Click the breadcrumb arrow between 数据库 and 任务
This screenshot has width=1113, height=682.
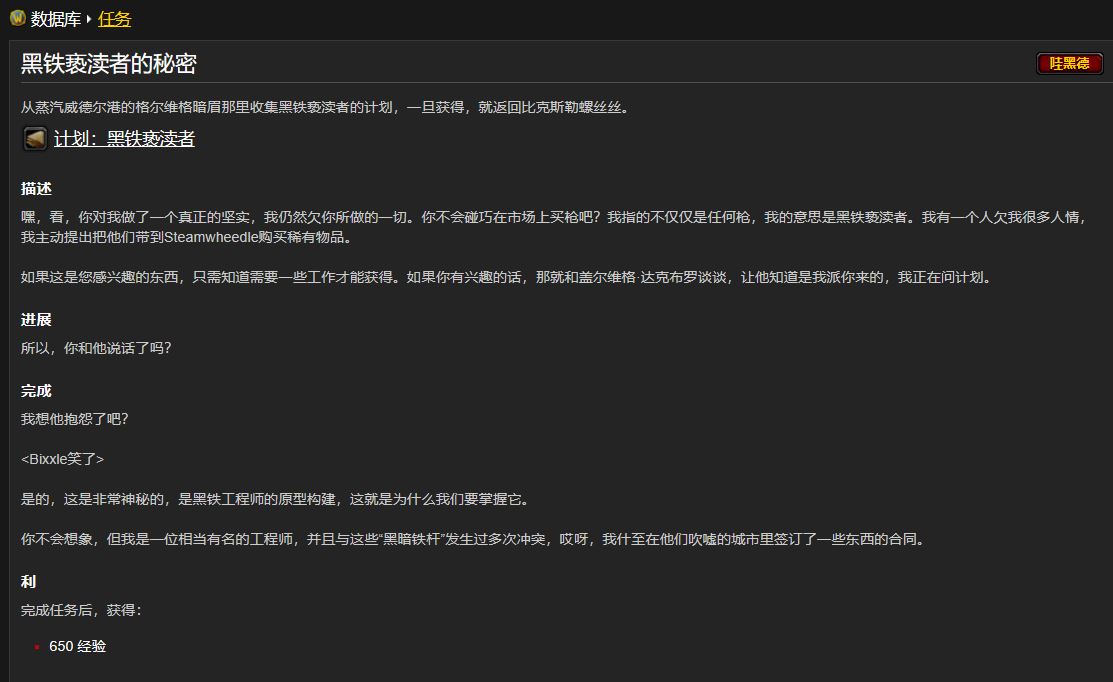click(89, 19)
